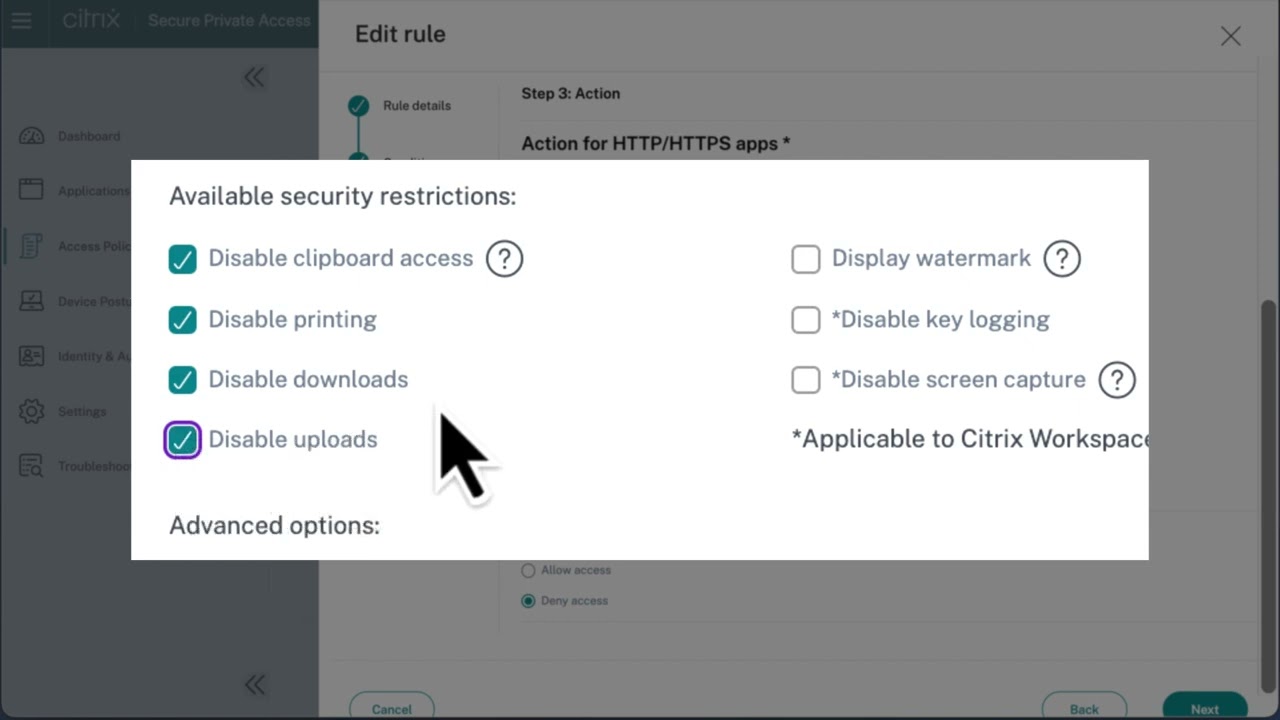View help for Disable clipboard access

(x=504, y=258)
